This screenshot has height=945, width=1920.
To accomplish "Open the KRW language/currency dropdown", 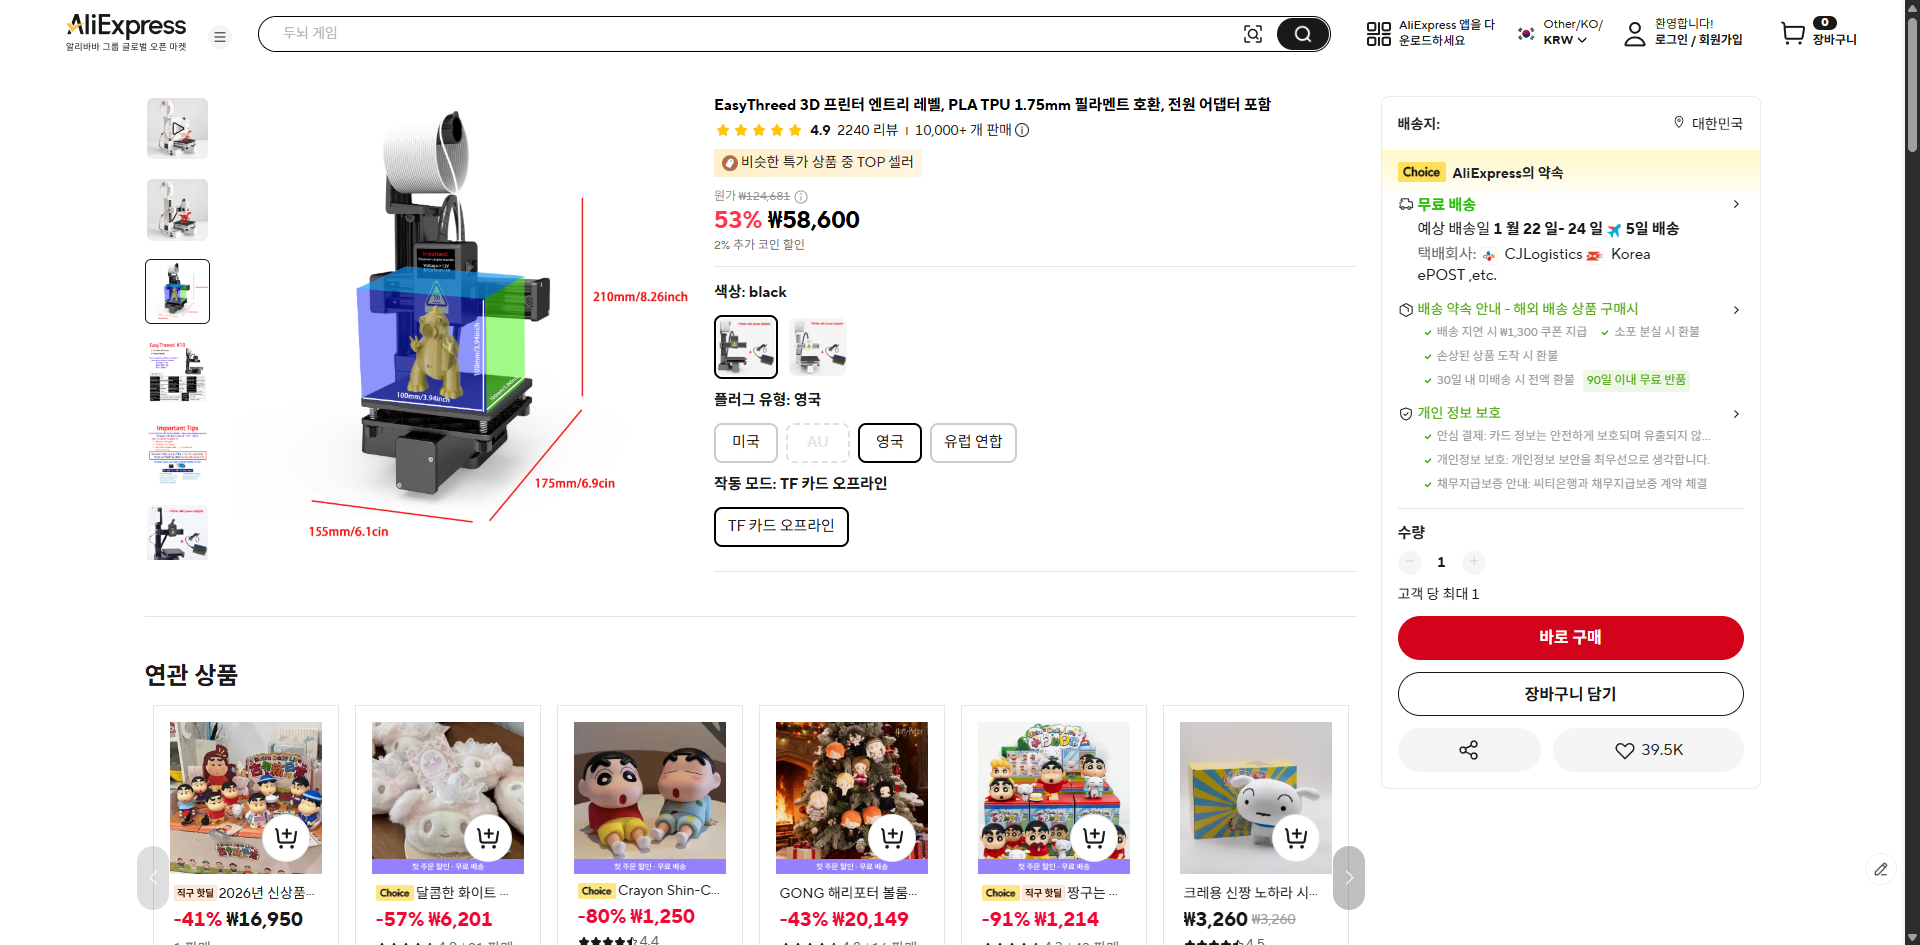I will [1565, 40].
